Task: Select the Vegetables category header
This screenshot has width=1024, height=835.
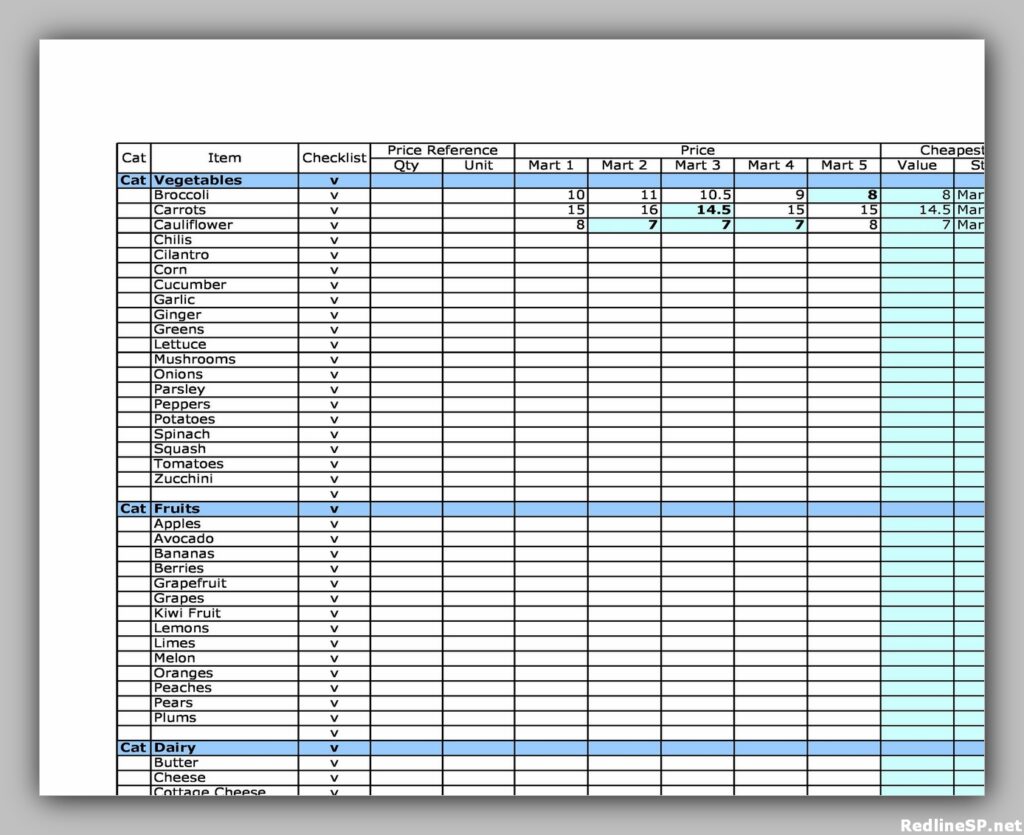Action: (225, 180)
